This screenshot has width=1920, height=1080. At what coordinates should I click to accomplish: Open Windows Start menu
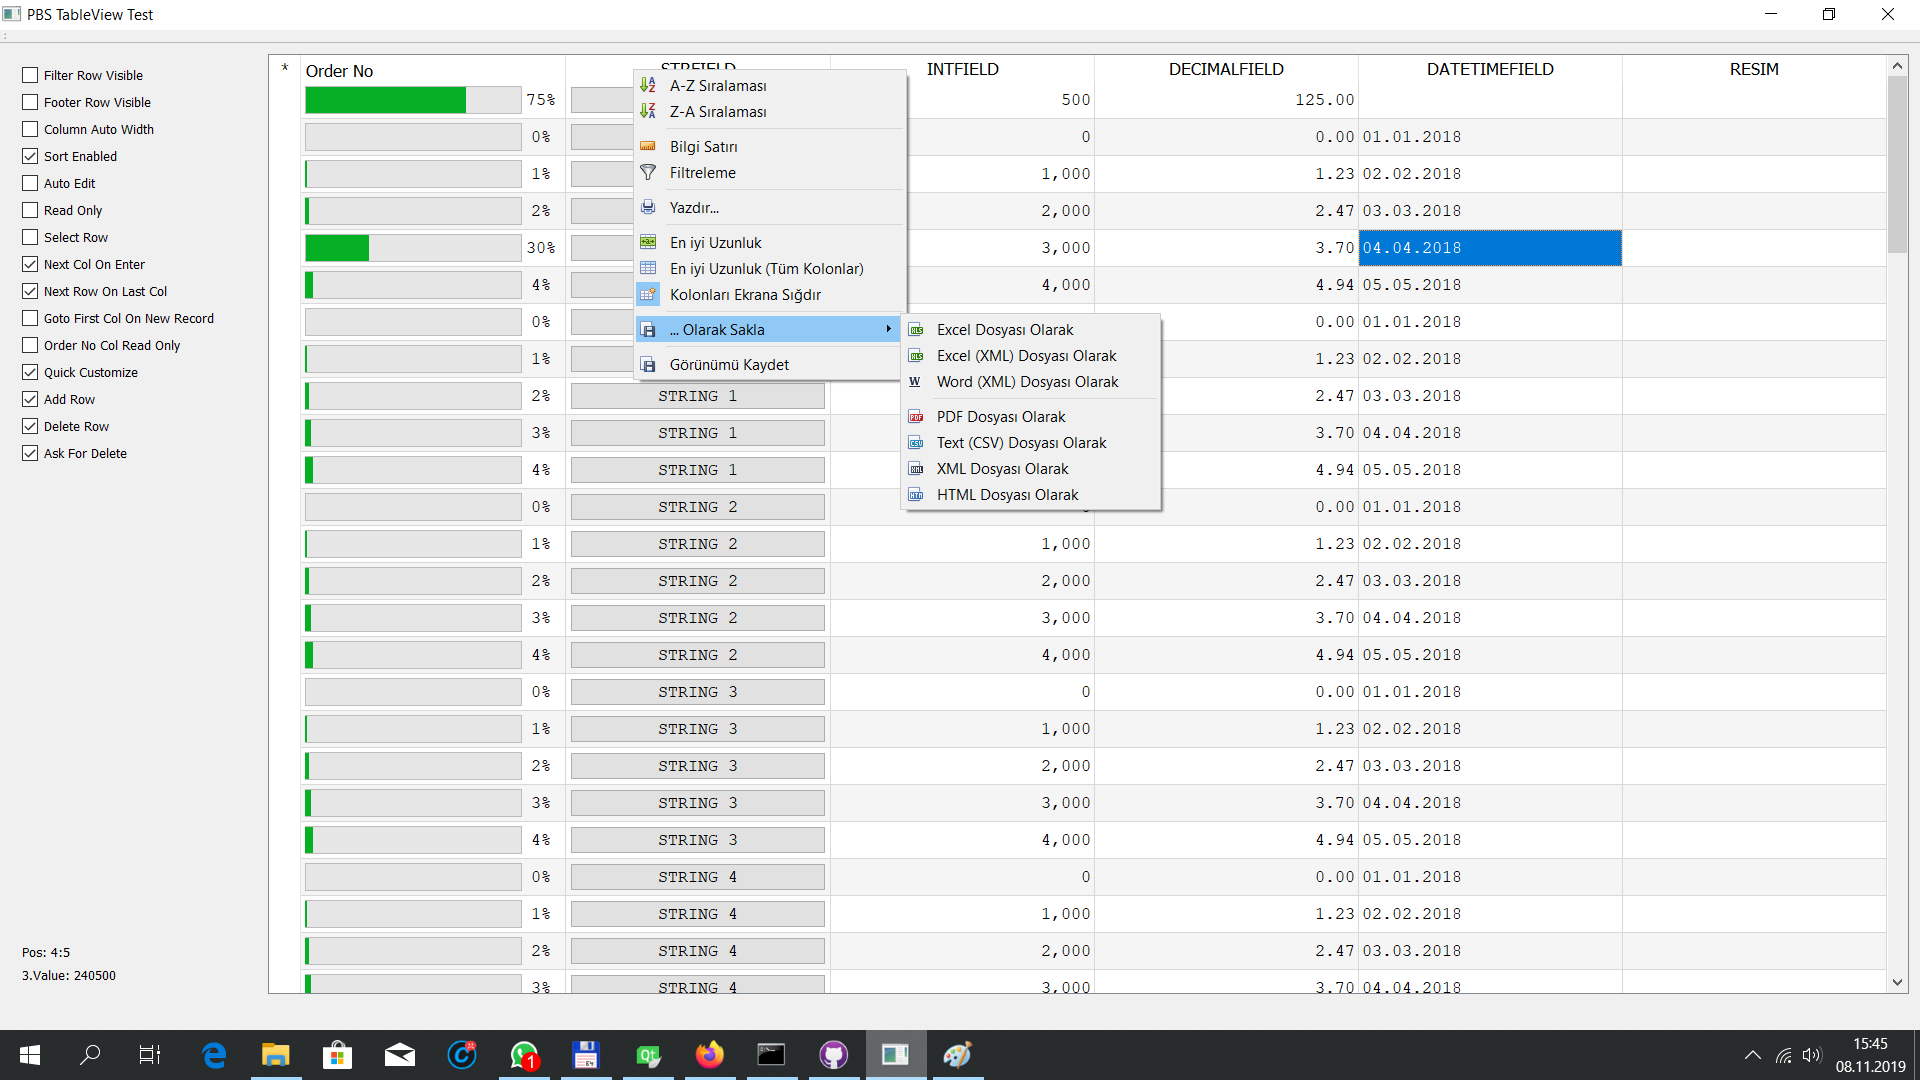tap(30, 1055)
